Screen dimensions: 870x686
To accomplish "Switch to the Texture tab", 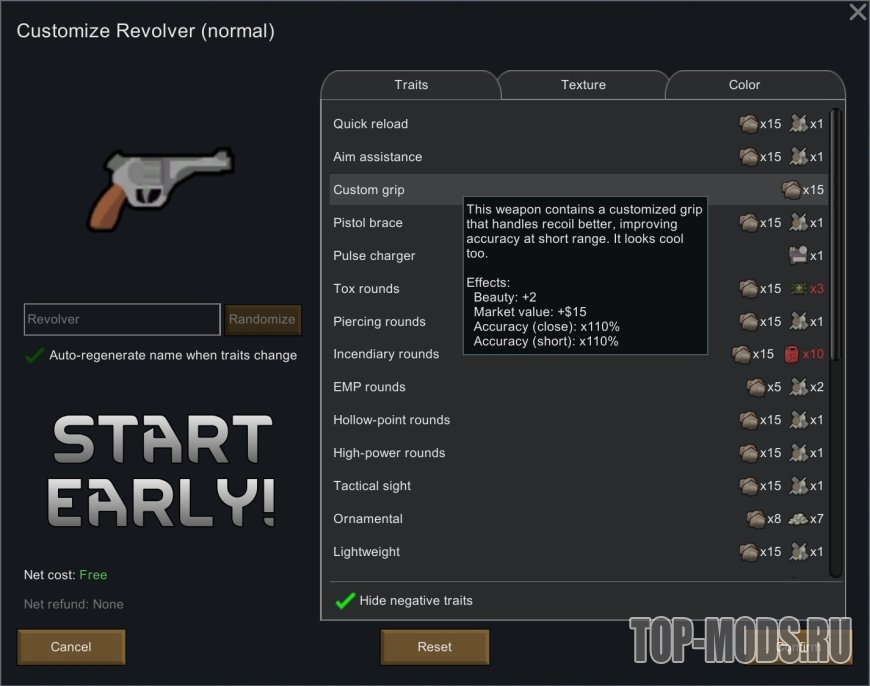I will click(583, 85).
